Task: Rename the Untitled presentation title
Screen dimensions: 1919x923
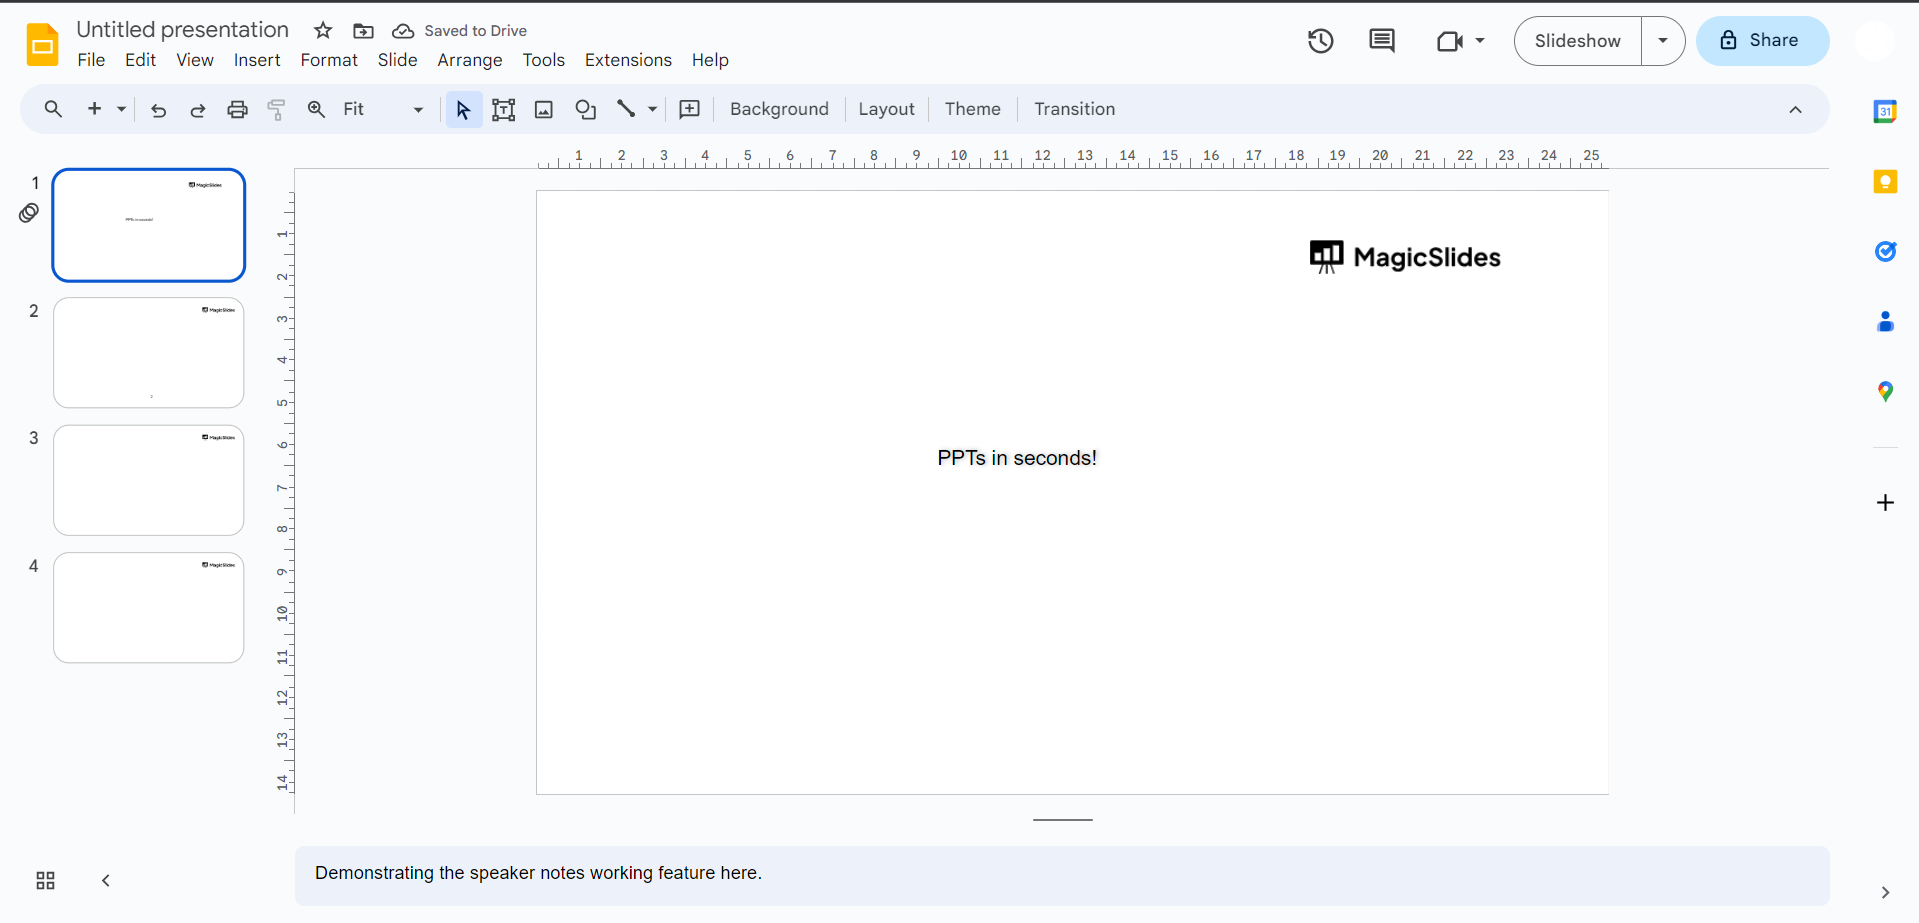Action: point(182,30)
